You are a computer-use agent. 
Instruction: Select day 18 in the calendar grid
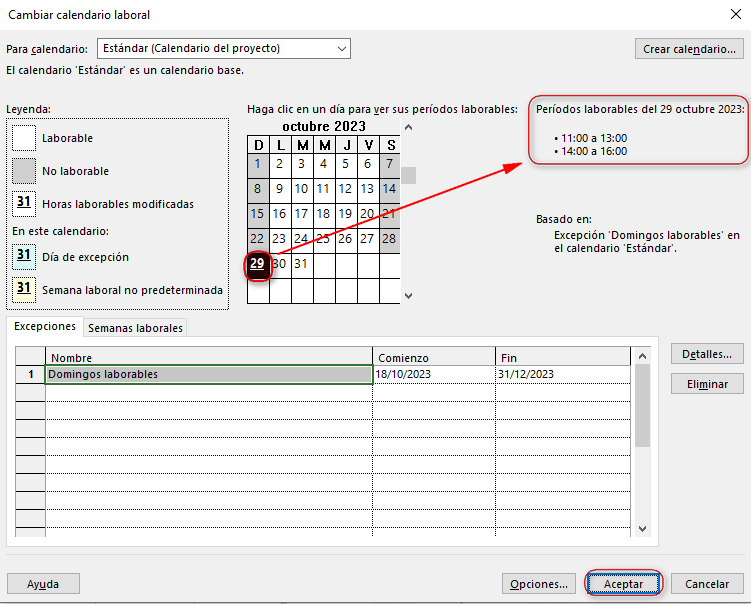pyautogui.click(x=323, y=213)
